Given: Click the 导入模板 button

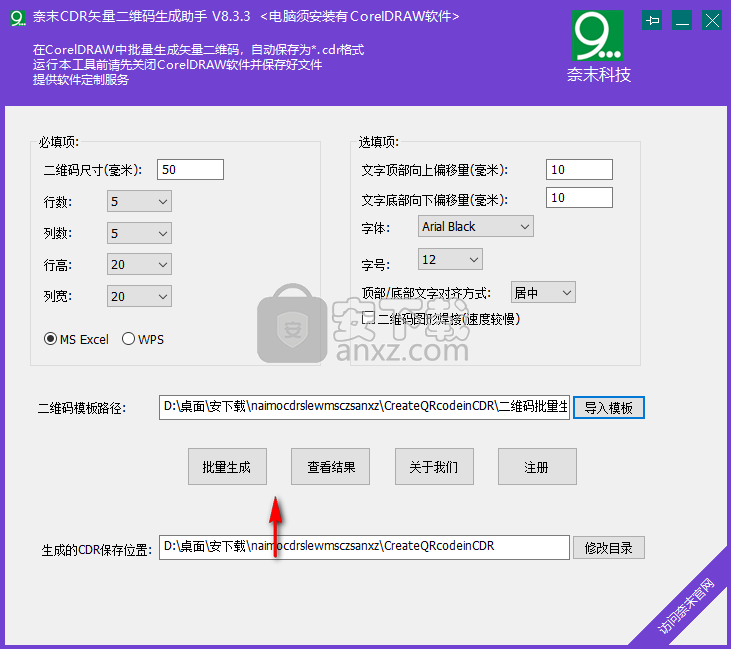Looking at the screenshot, I should point(608,407).
